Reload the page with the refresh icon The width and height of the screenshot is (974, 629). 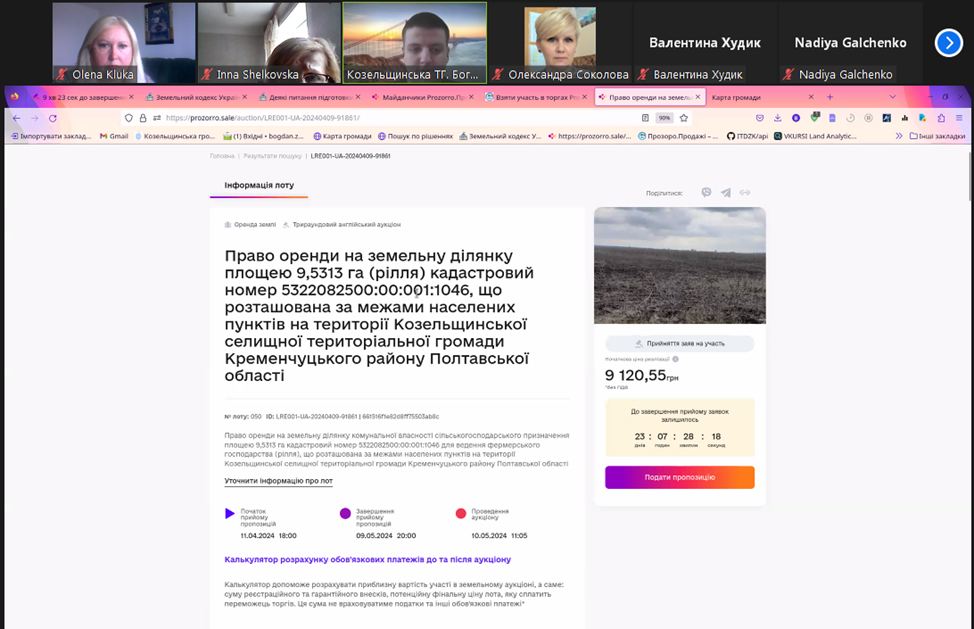tap(53, 118)
